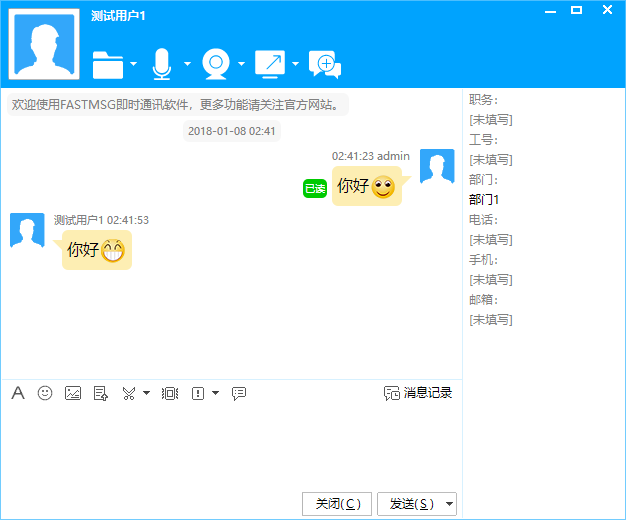Expand the exclamation message options arrow
Viewport: 626px width, 520px height.
(x=216, y=393)
